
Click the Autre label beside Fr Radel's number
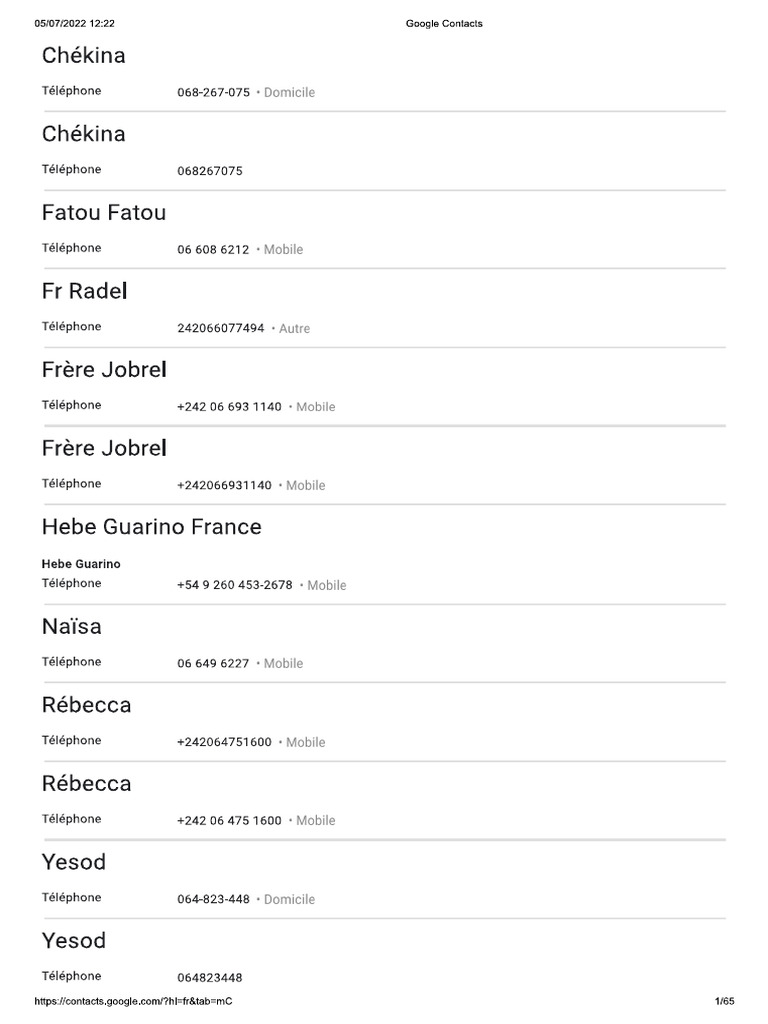[294, 328]
